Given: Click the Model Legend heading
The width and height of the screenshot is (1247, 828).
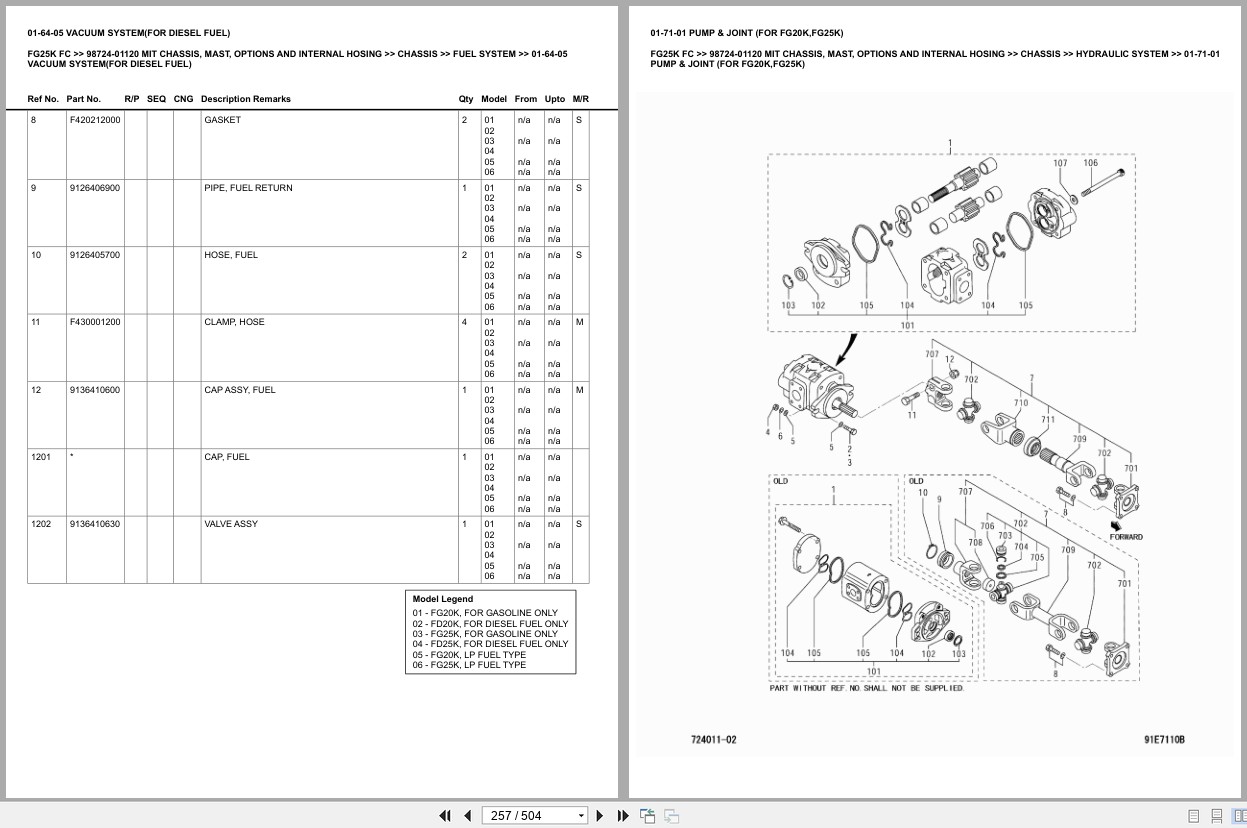Looking at the screenshot, I should pos(443,599).
